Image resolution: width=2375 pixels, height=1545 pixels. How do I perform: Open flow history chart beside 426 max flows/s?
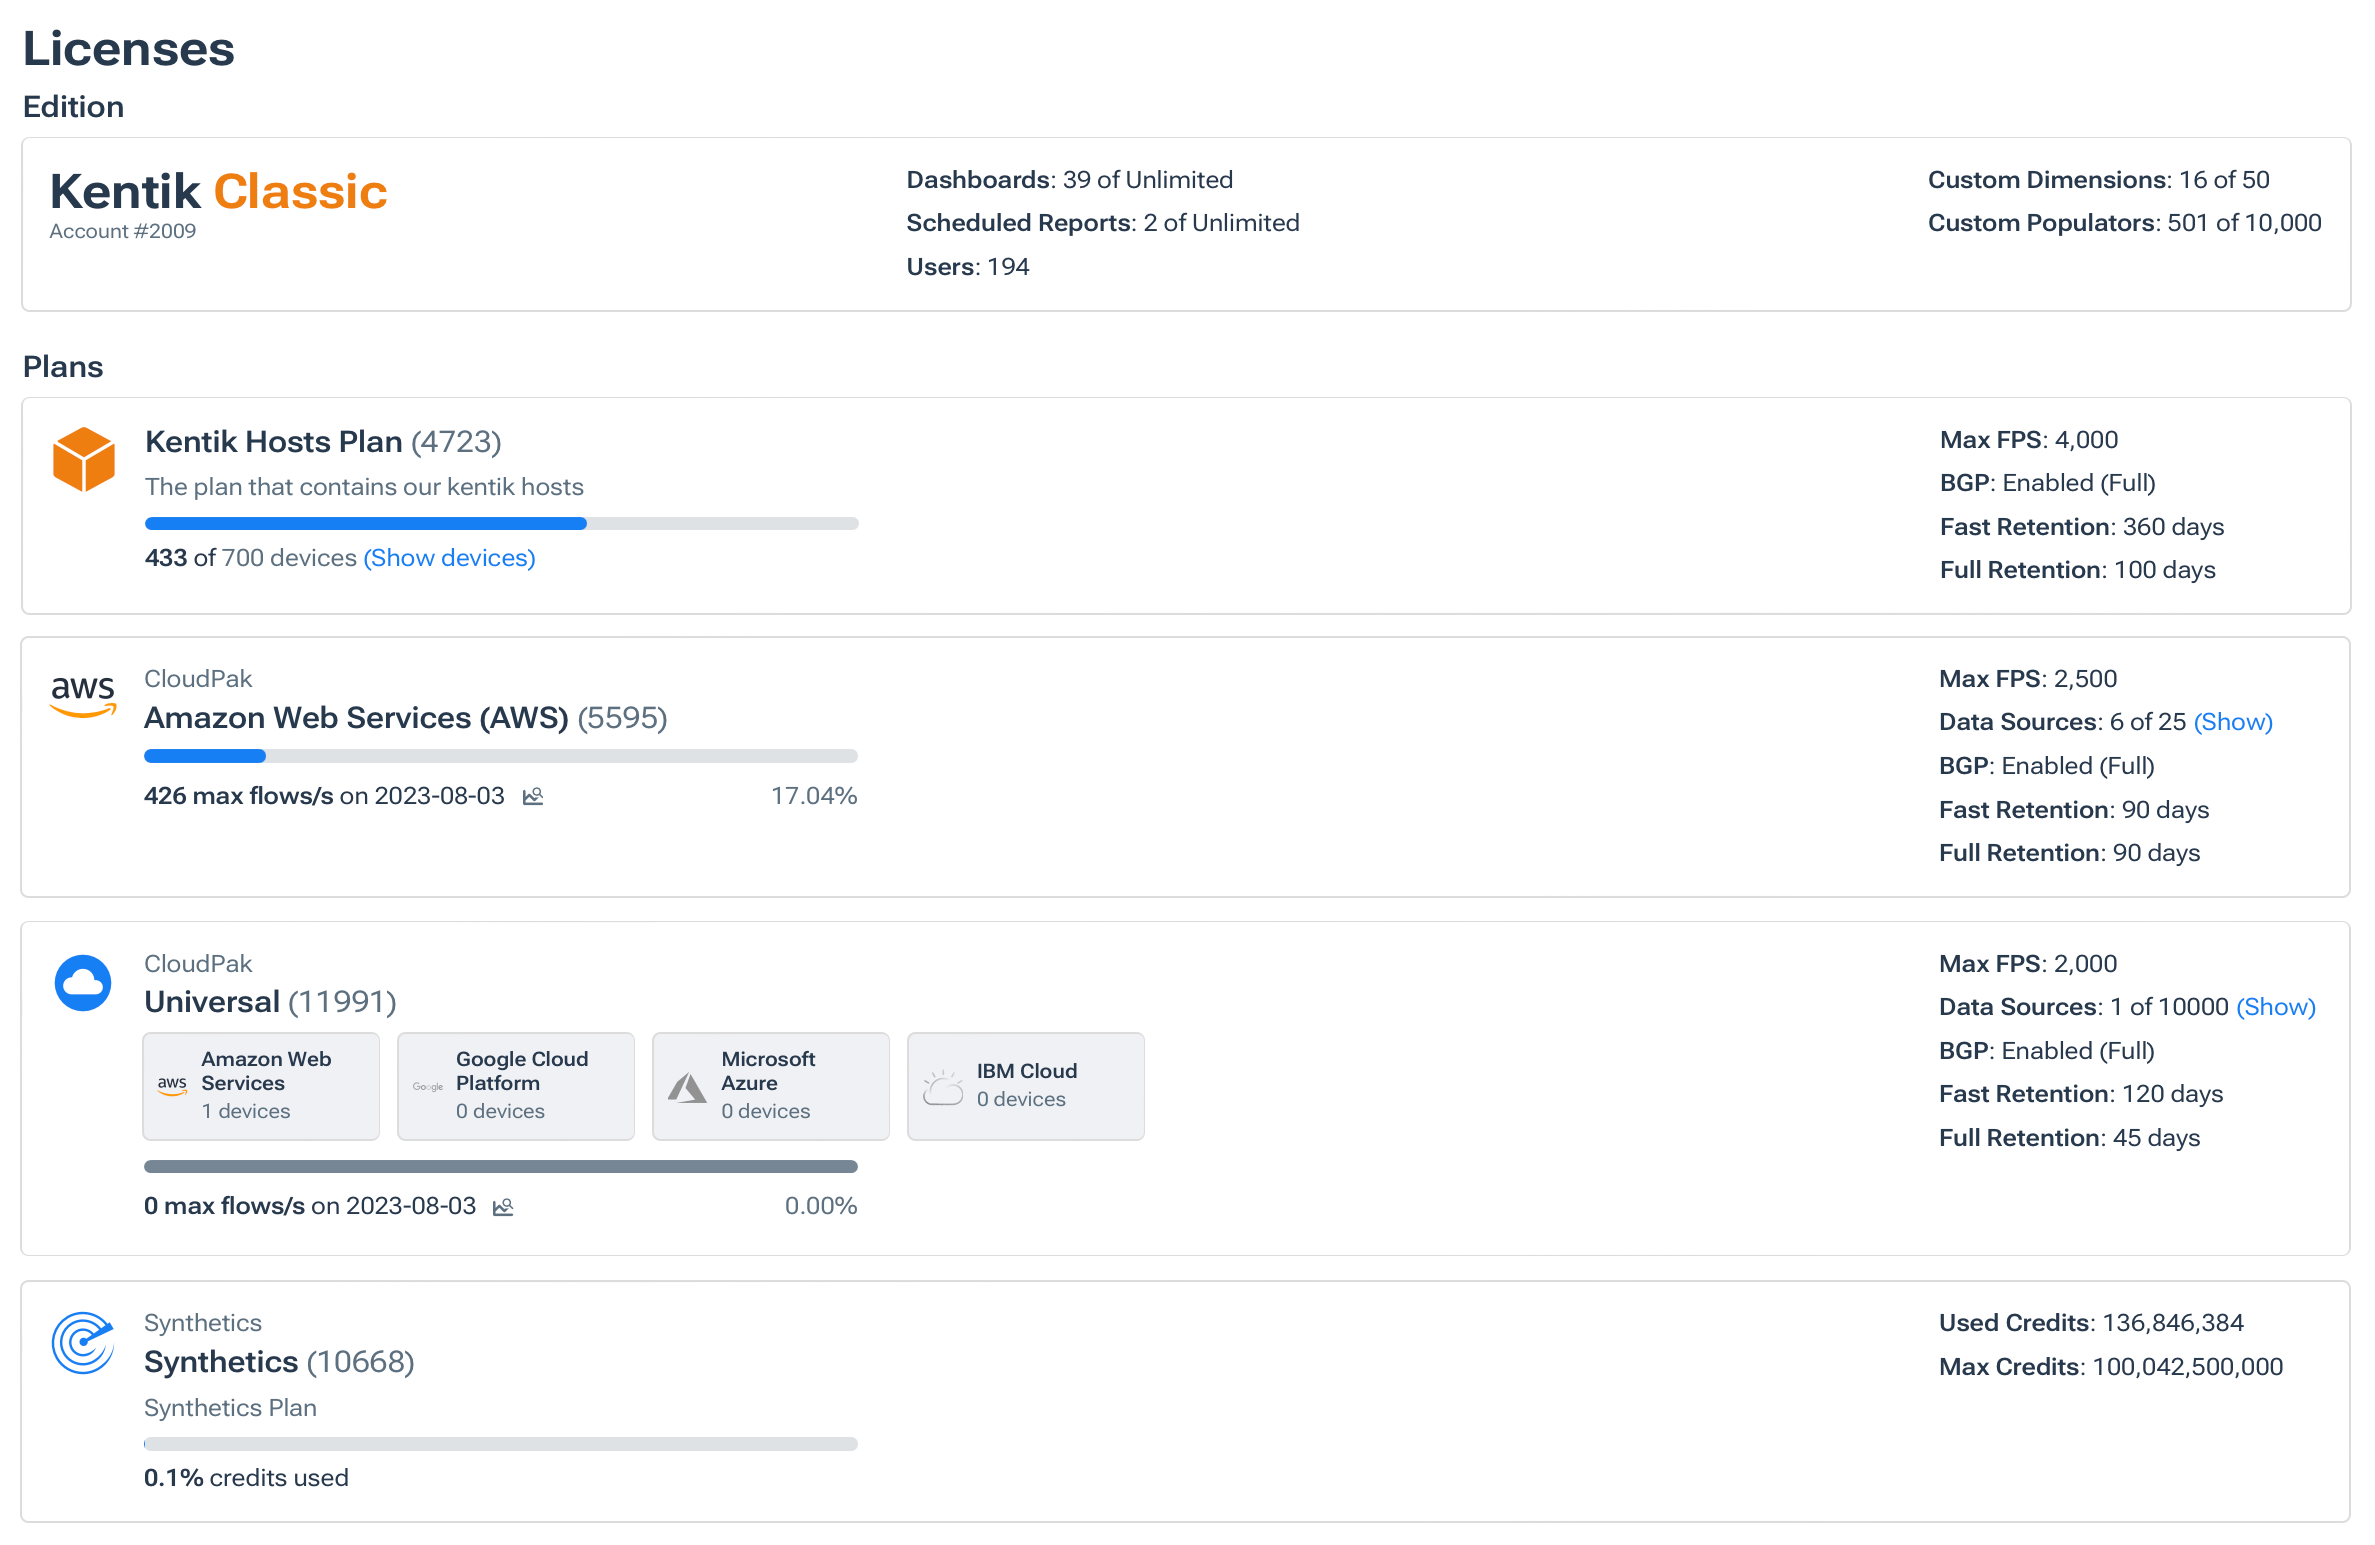coord(533,796)
